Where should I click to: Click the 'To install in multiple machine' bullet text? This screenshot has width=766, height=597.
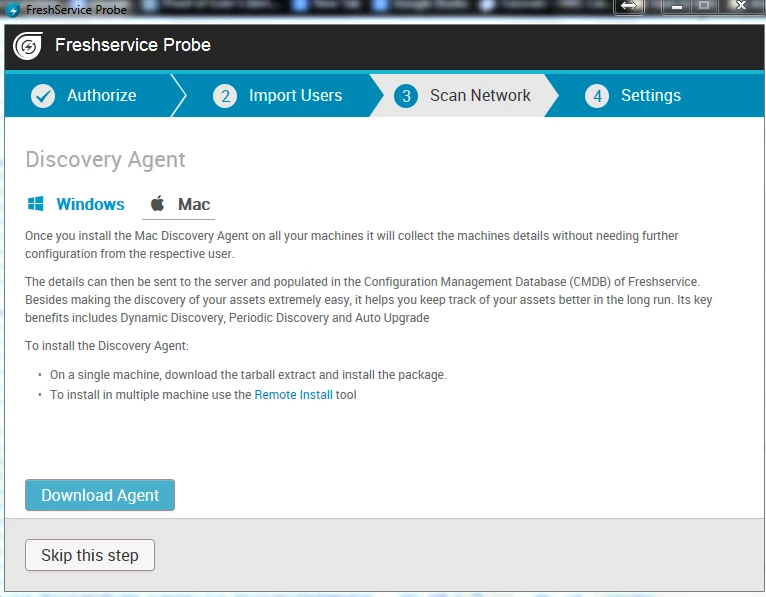pos(203,395)
